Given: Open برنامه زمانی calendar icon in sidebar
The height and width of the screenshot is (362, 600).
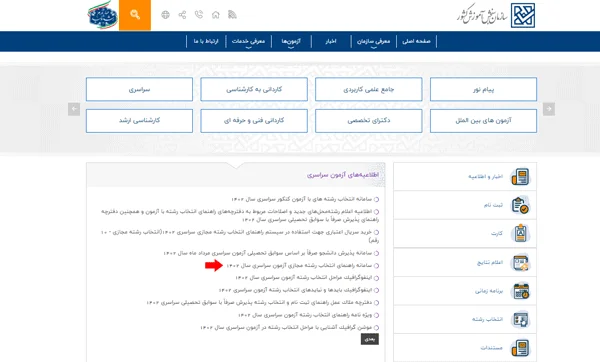Looking at the screenshot, I should click(x=520, y=291).
